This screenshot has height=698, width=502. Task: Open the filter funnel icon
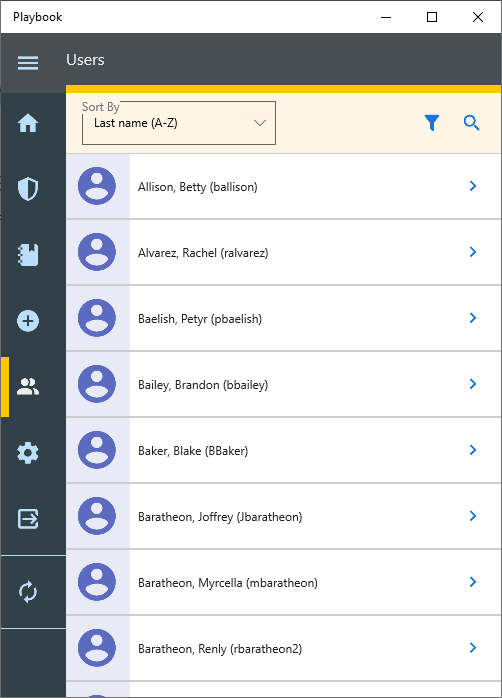click(x=432, y=123)
